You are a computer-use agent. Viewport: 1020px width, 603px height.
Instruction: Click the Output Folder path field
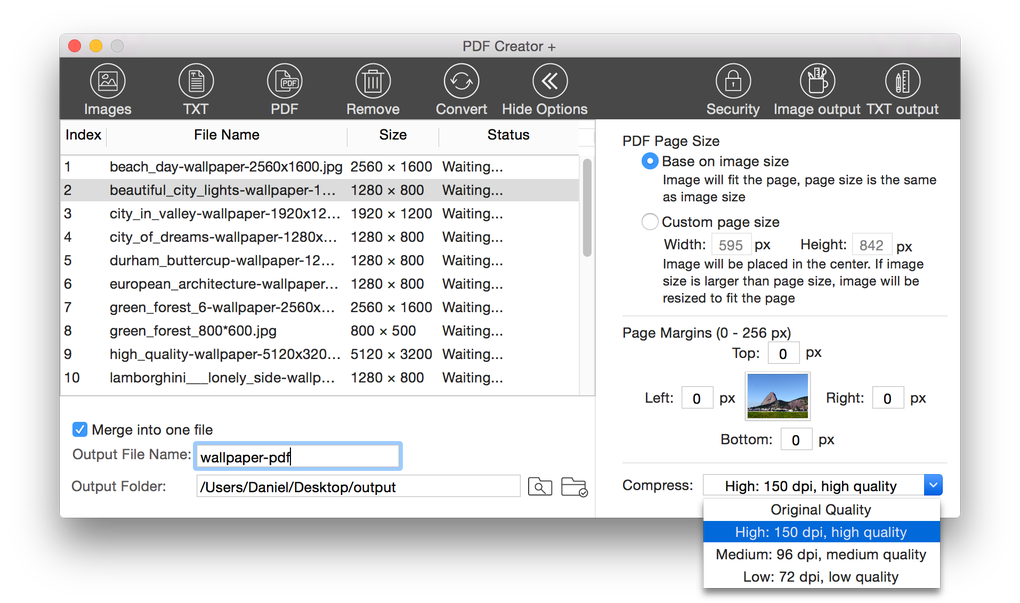[358, 487]
